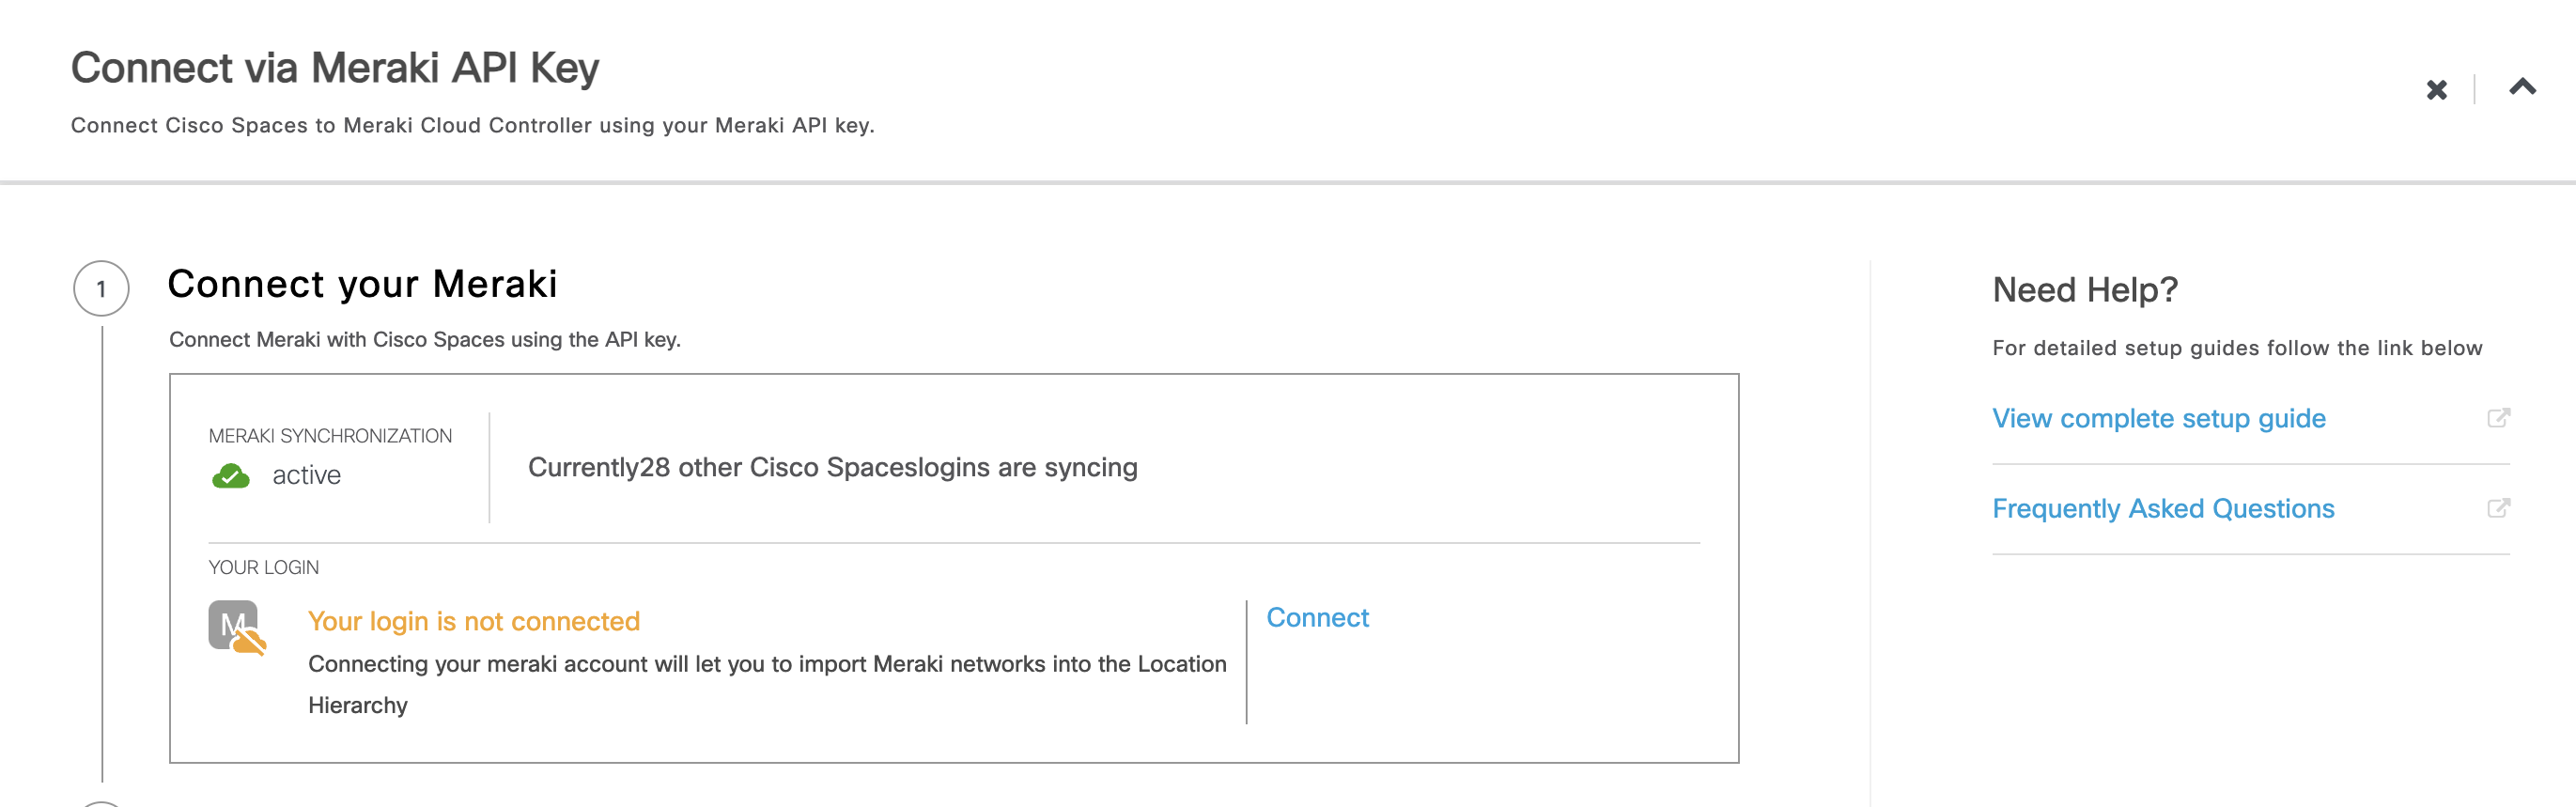This screenshot has width=2576, height=807.
Task: Click the 'Your login is not connected' warning
Action: [x=473, y=621]
